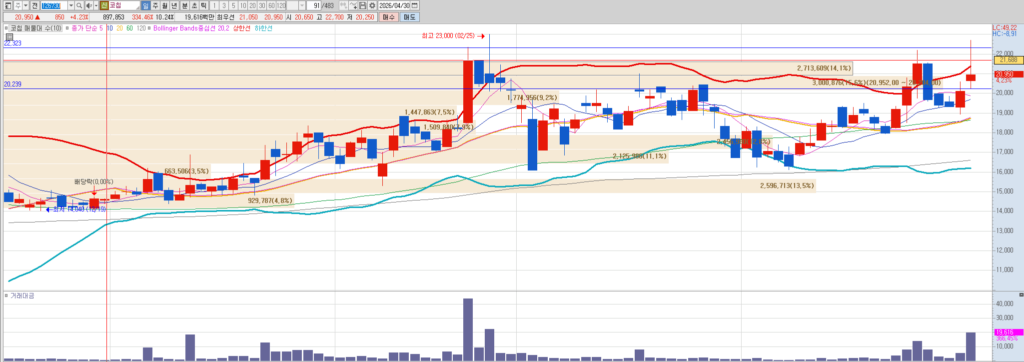Click the stock search magnifier icon
1024x362 pixels.
pyautogui.click(x=79, y=5)
